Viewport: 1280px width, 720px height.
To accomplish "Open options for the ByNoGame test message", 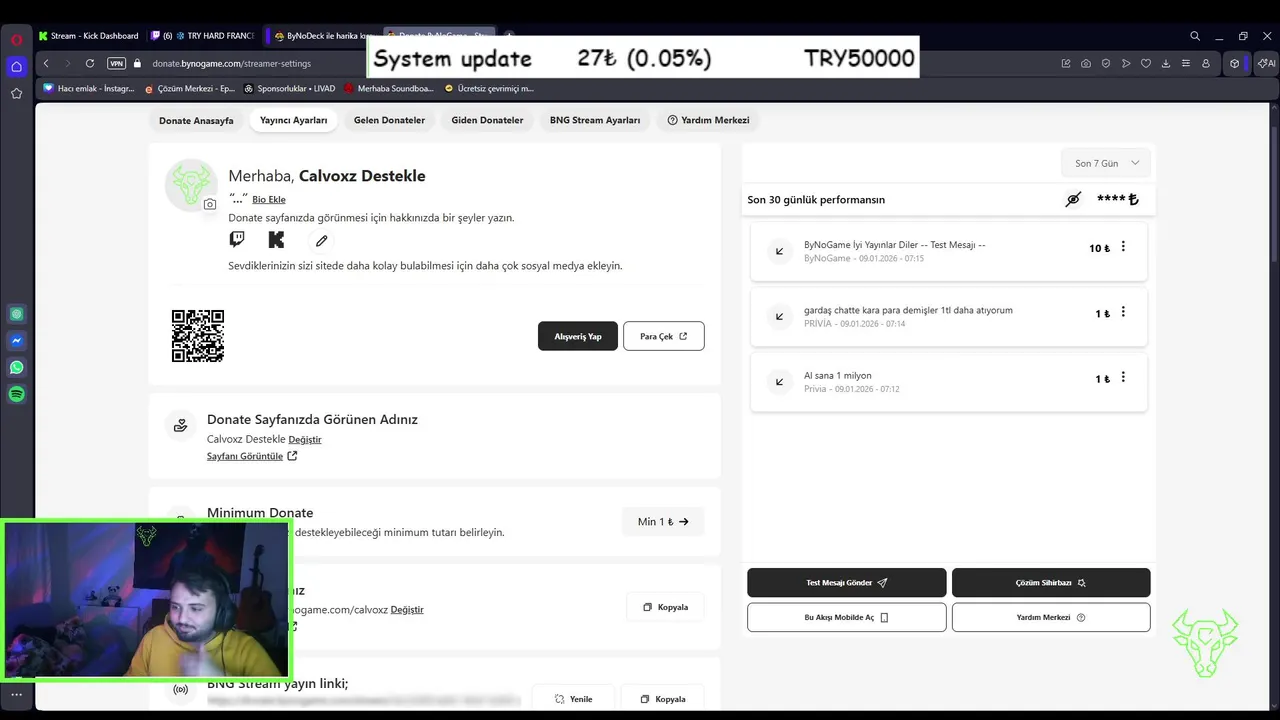I will click(1123, 247).
